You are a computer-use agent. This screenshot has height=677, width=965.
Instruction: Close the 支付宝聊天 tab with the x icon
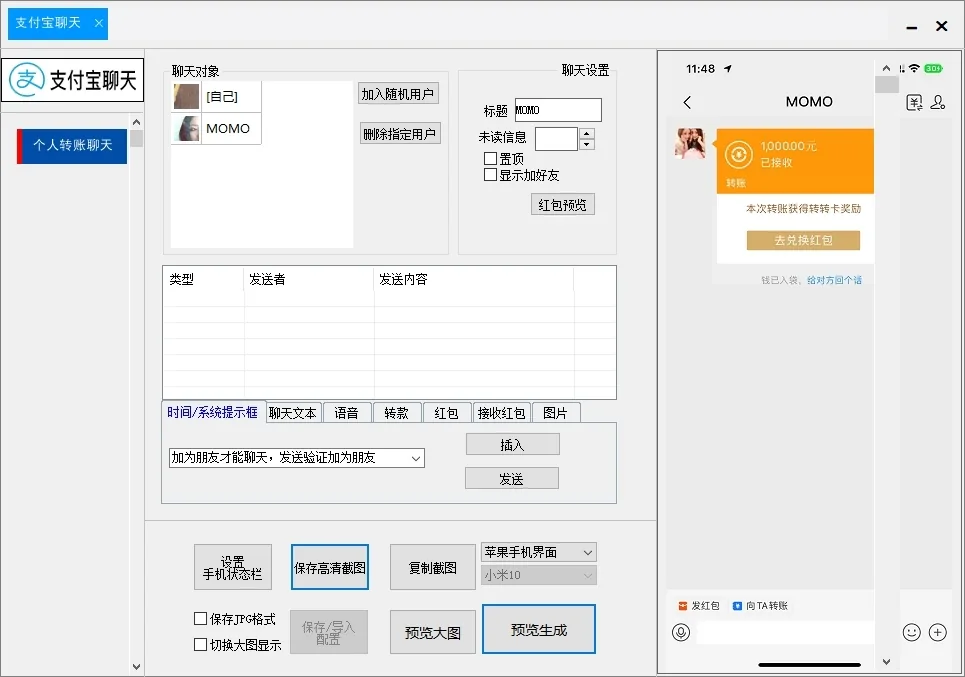pos(98,23)
